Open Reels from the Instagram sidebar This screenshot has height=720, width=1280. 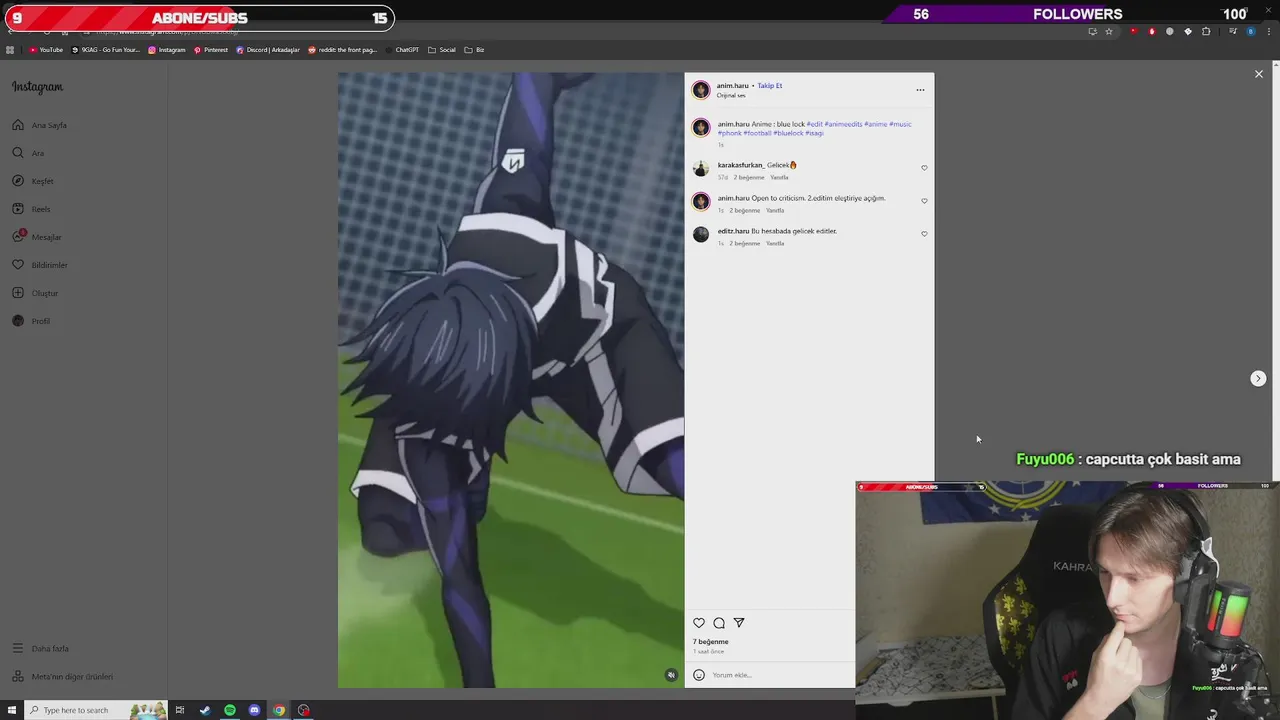click(31, 209)
